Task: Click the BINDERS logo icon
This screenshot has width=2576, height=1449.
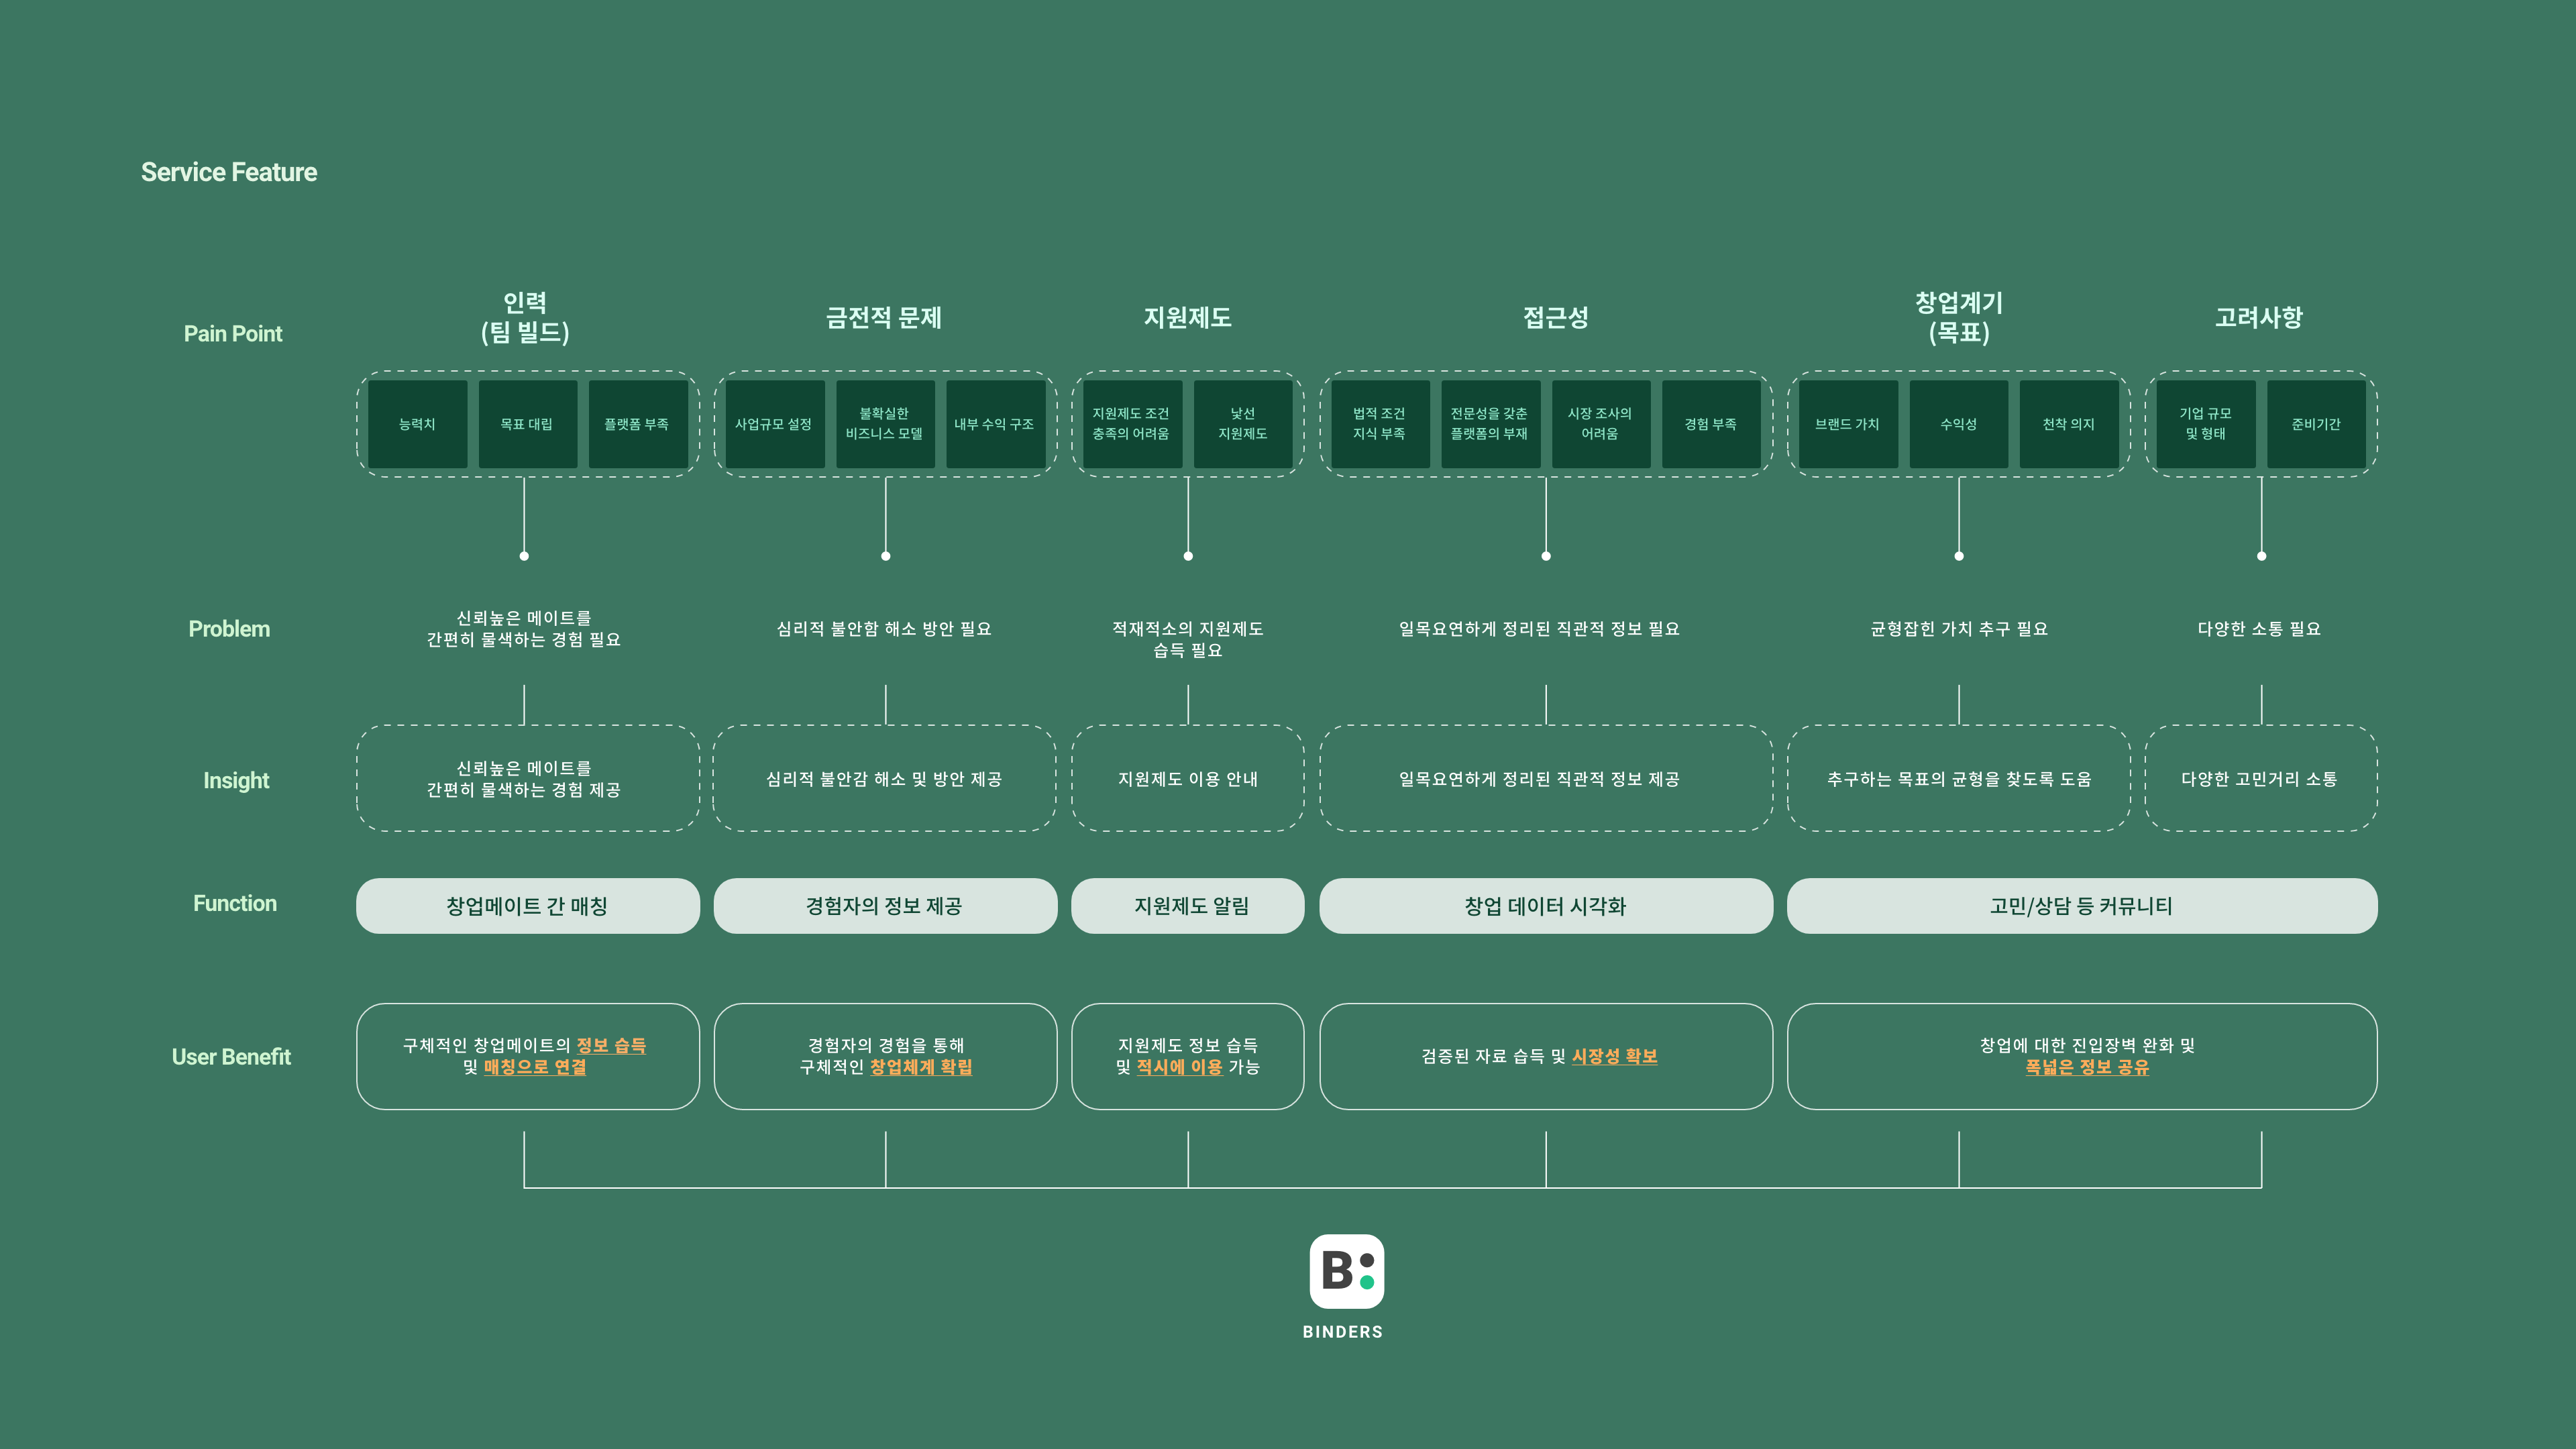Action: (1346, 1271)
